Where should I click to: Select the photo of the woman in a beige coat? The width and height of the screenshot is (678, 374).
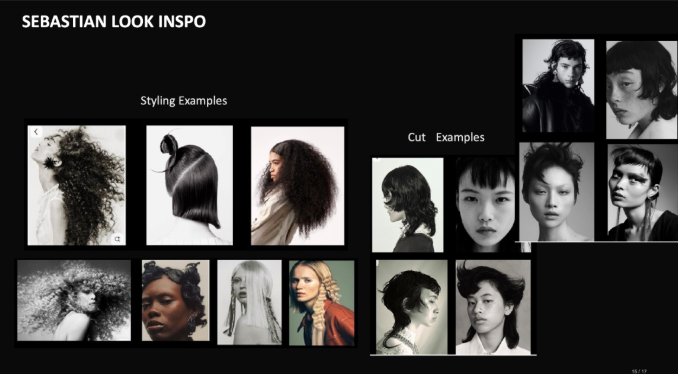297,186
